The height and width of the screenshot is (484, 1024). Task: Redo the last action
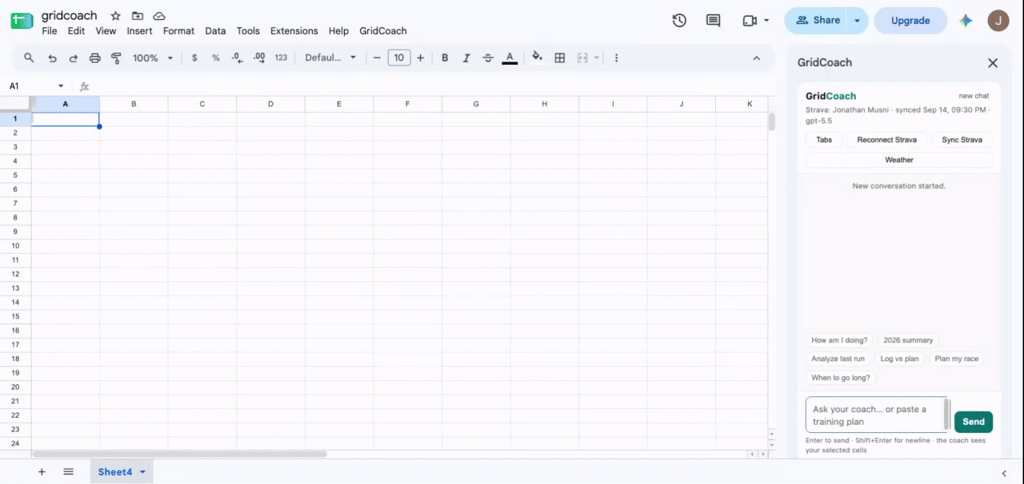(73, 58)
